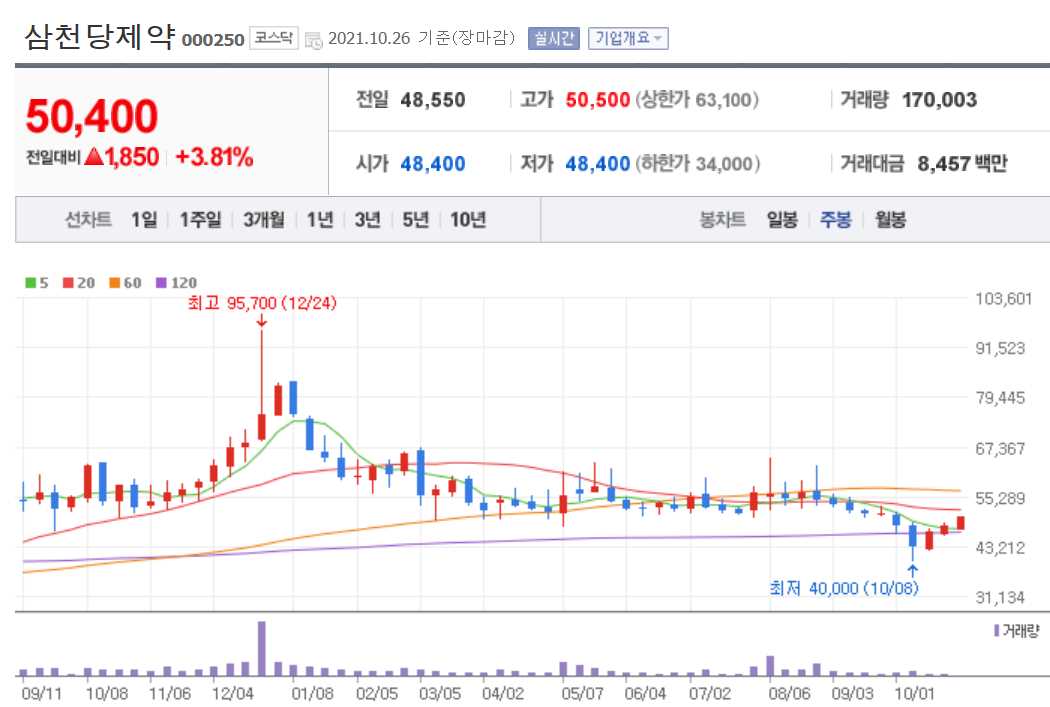The width and height of the screenshot is (1050, 707).
Task: Select the 10년 line chart tab
Action: [x=467, y=220]
